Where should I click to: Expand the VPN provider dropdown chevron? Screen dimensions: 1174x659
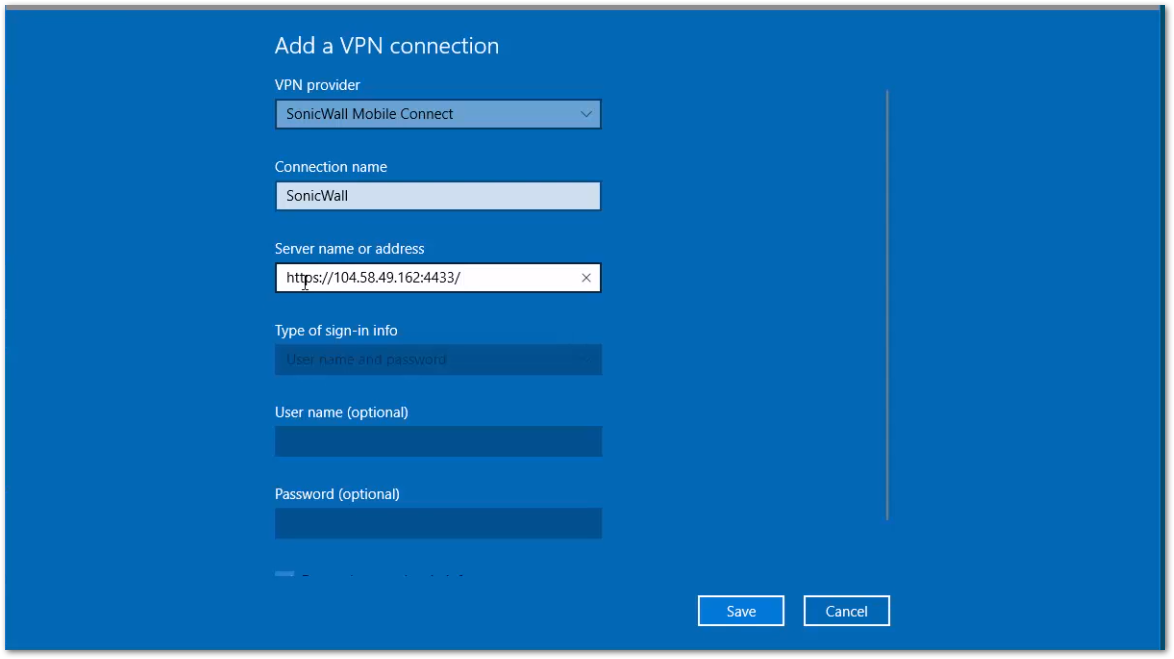(x=586, y=114)
